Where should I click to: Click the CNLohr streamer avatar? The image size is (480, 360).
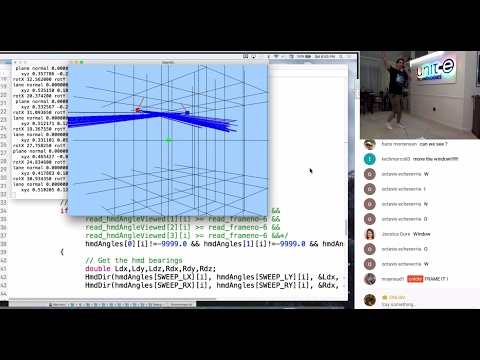369,300
